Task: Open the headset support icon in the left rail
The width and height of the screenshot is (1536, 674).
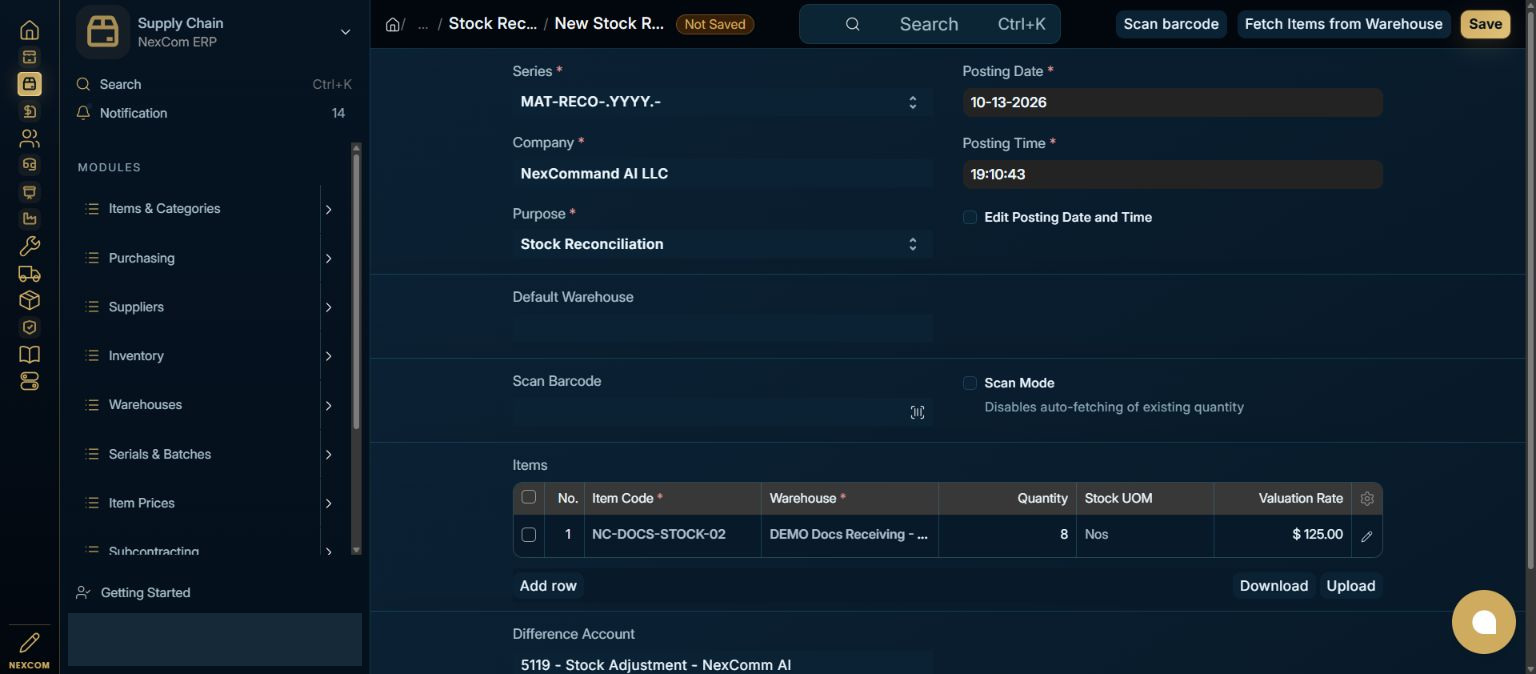Action: (29, 165)
